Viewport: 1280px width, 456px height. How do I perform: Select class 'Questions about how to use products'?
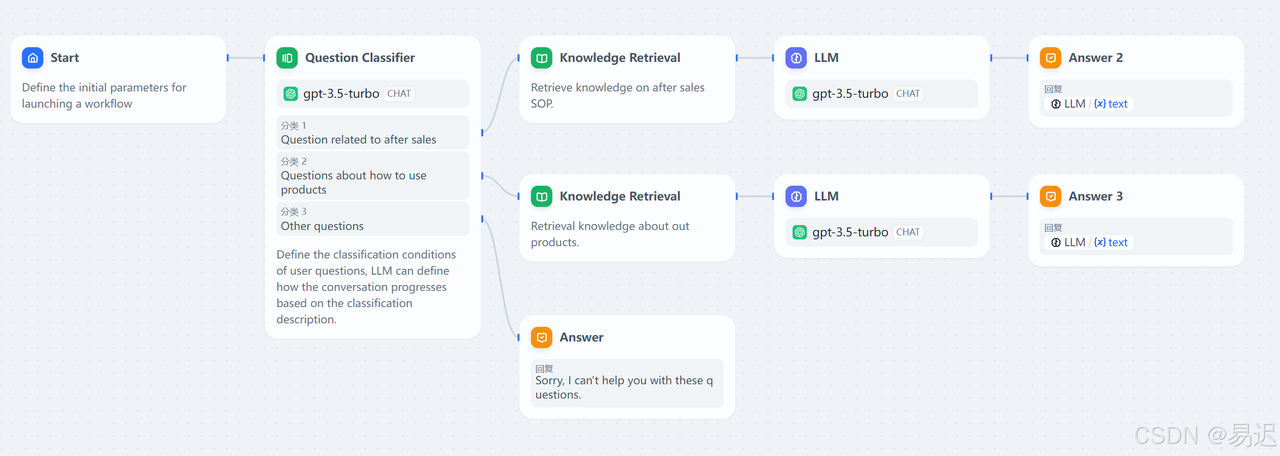[373, 175]
